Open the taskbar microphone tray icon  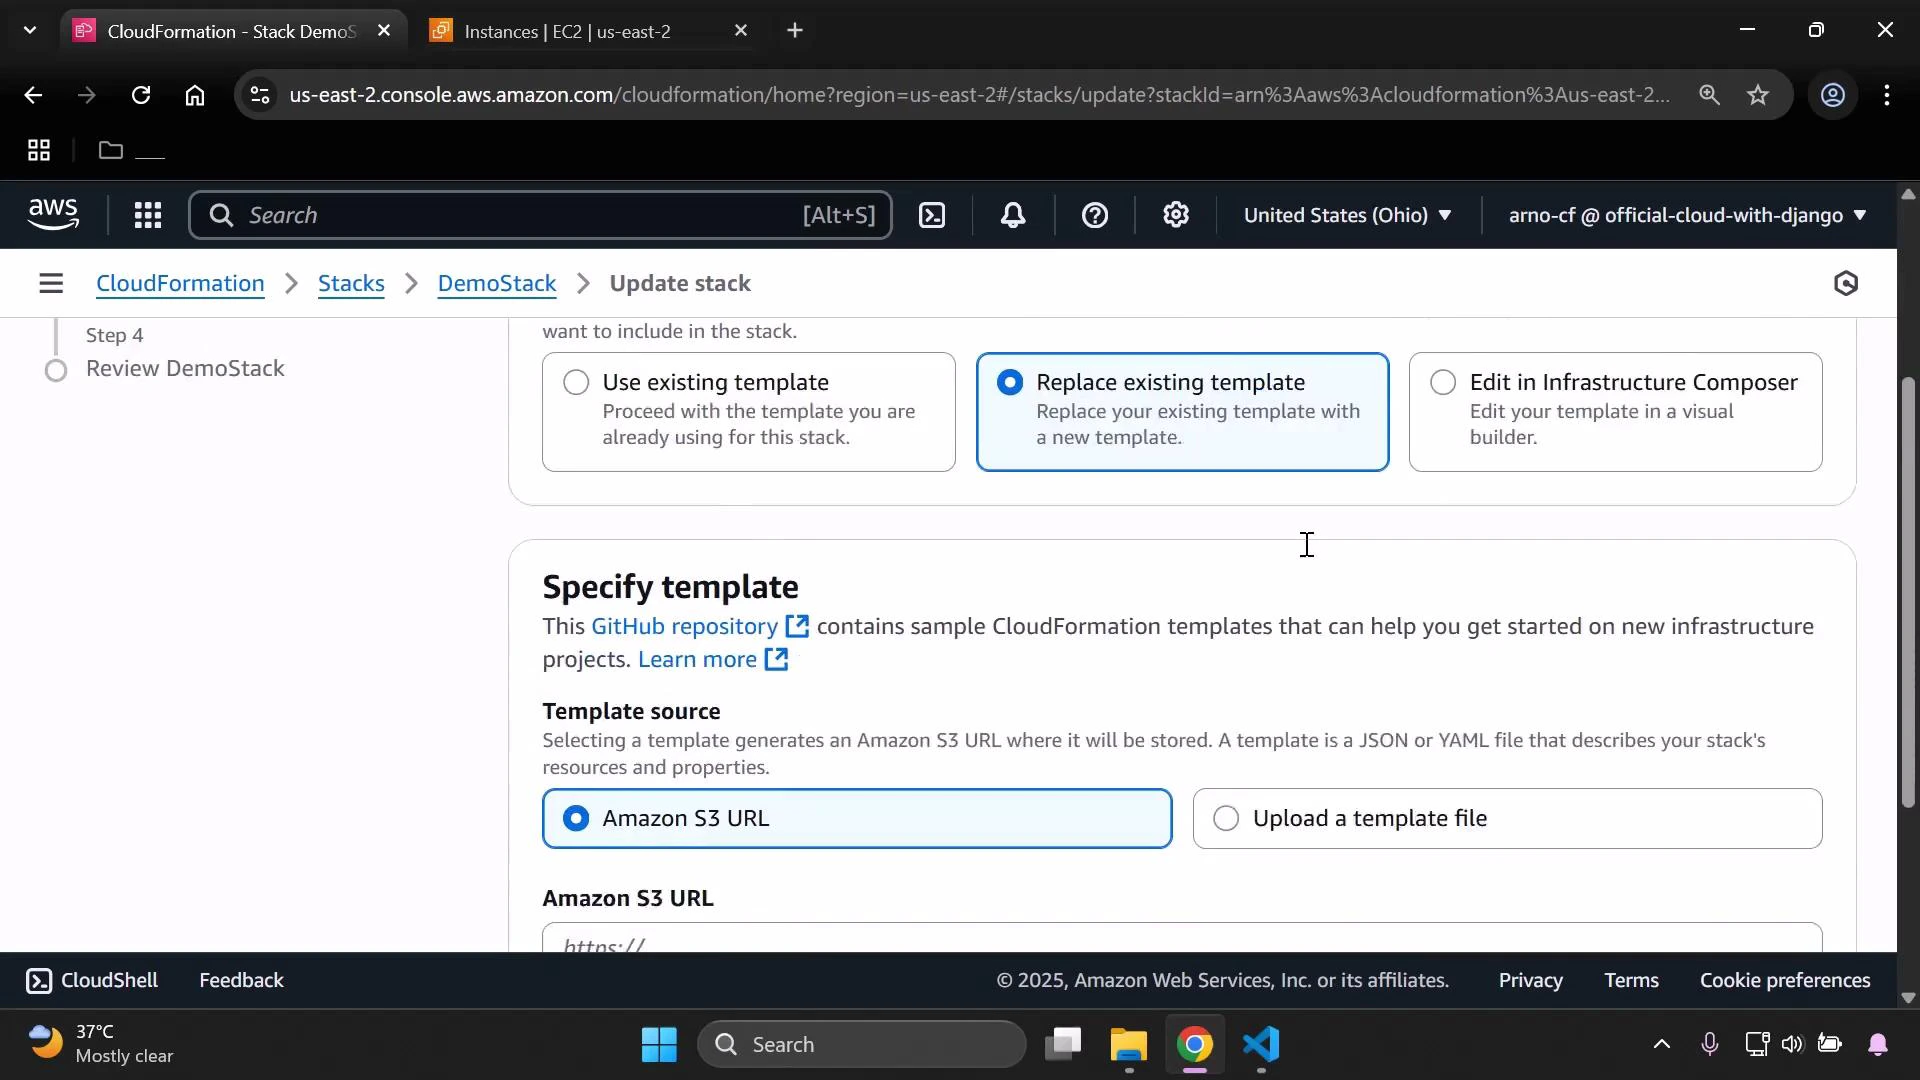point(1709,1045)
